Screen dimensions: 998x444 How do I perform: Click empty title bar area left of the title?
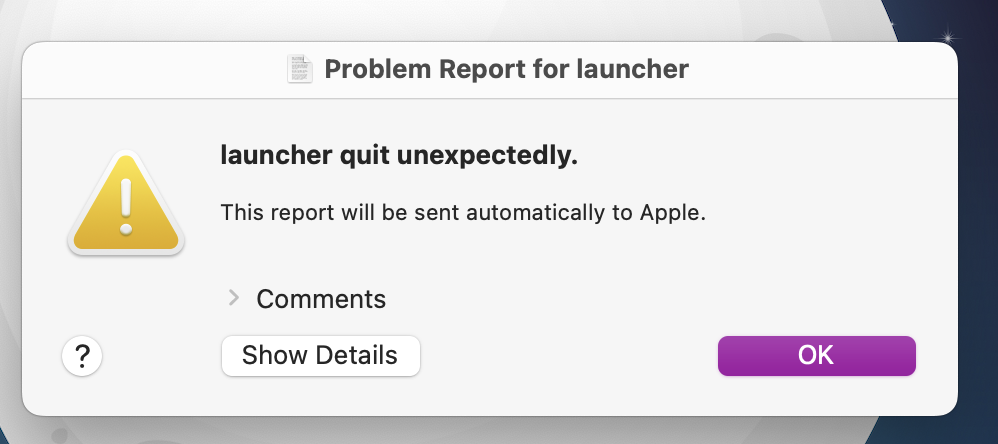pos(150,69)
